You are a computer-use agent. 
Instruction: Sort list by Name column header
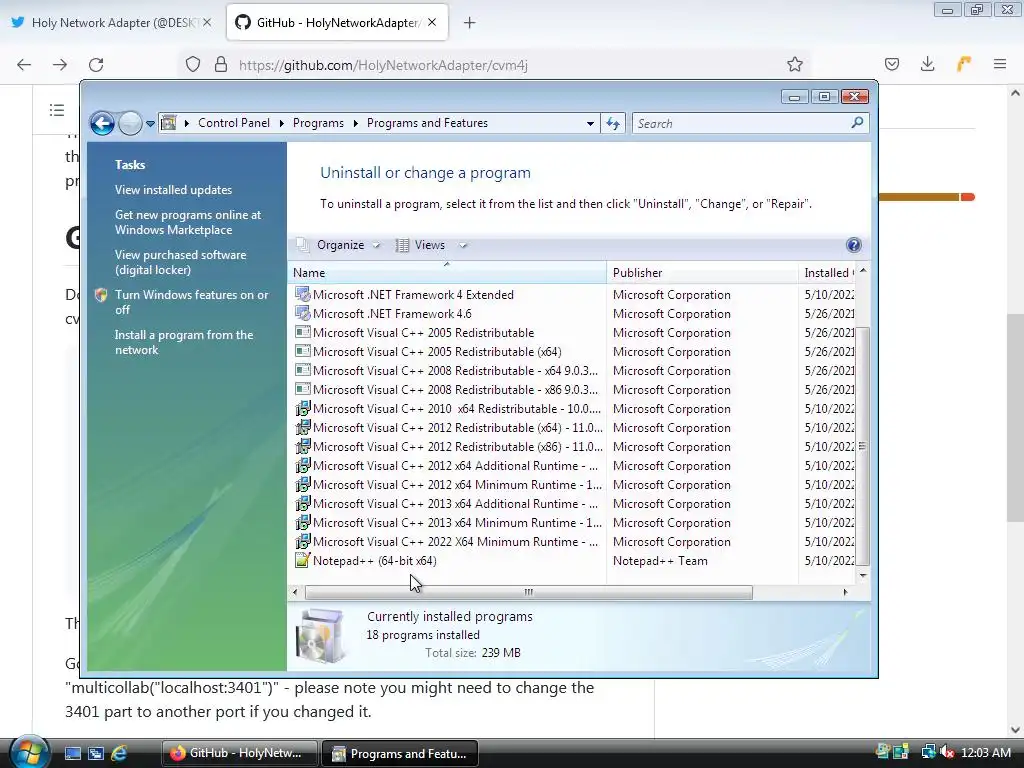click(447, 273)
